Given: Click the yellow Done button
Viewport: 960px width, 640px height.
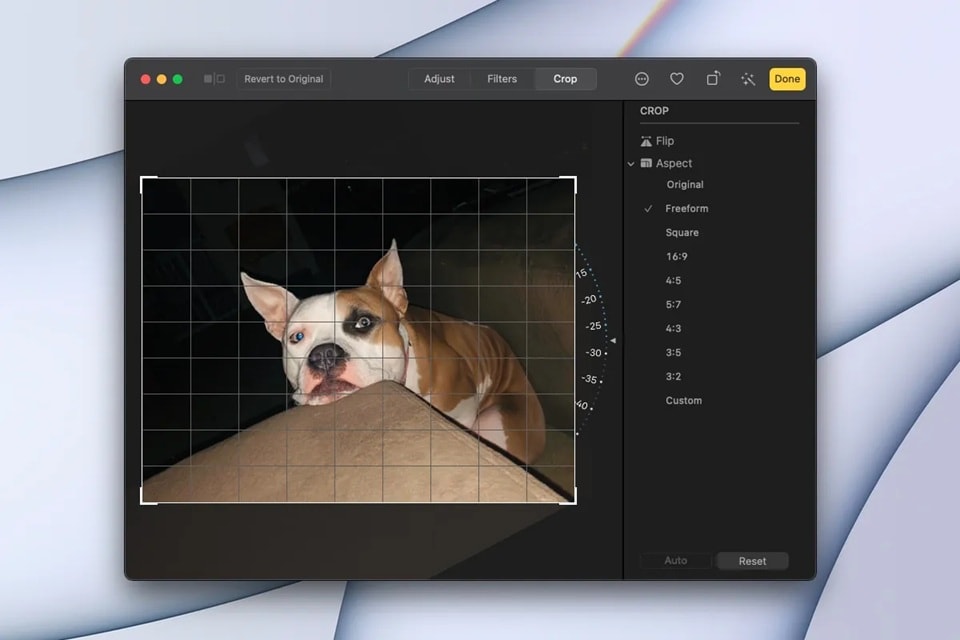Looking at the screenshot, I should point(787,79).
